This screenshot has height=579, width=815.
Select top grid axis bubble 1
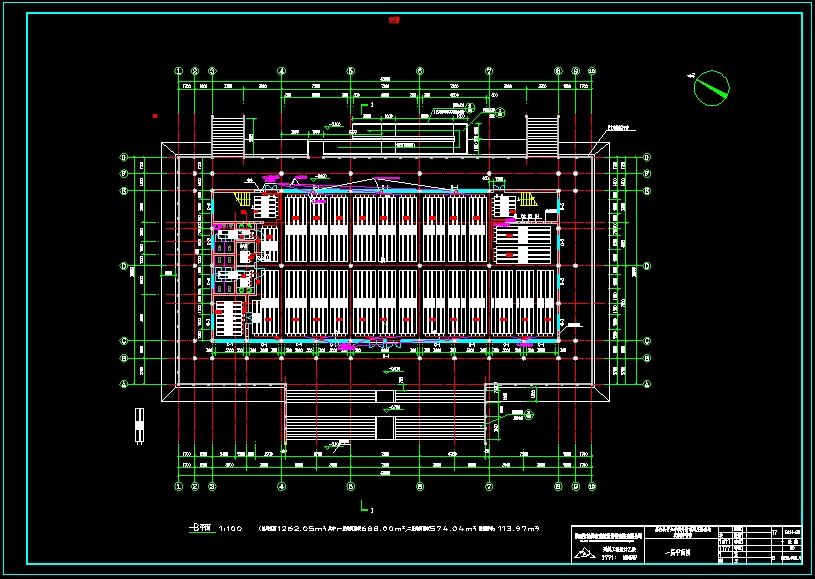coord(179,71)
